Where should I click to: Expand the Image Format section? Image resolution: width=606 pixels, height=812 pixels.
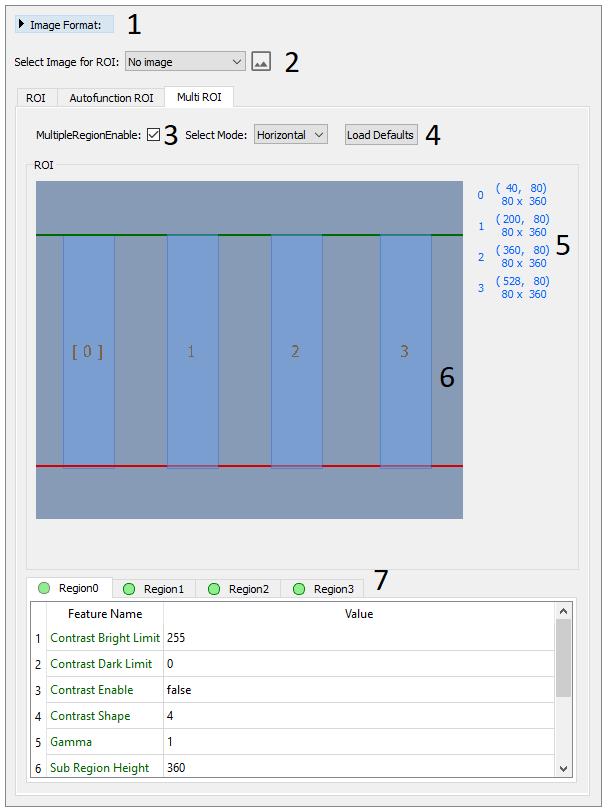click(64, 24)
